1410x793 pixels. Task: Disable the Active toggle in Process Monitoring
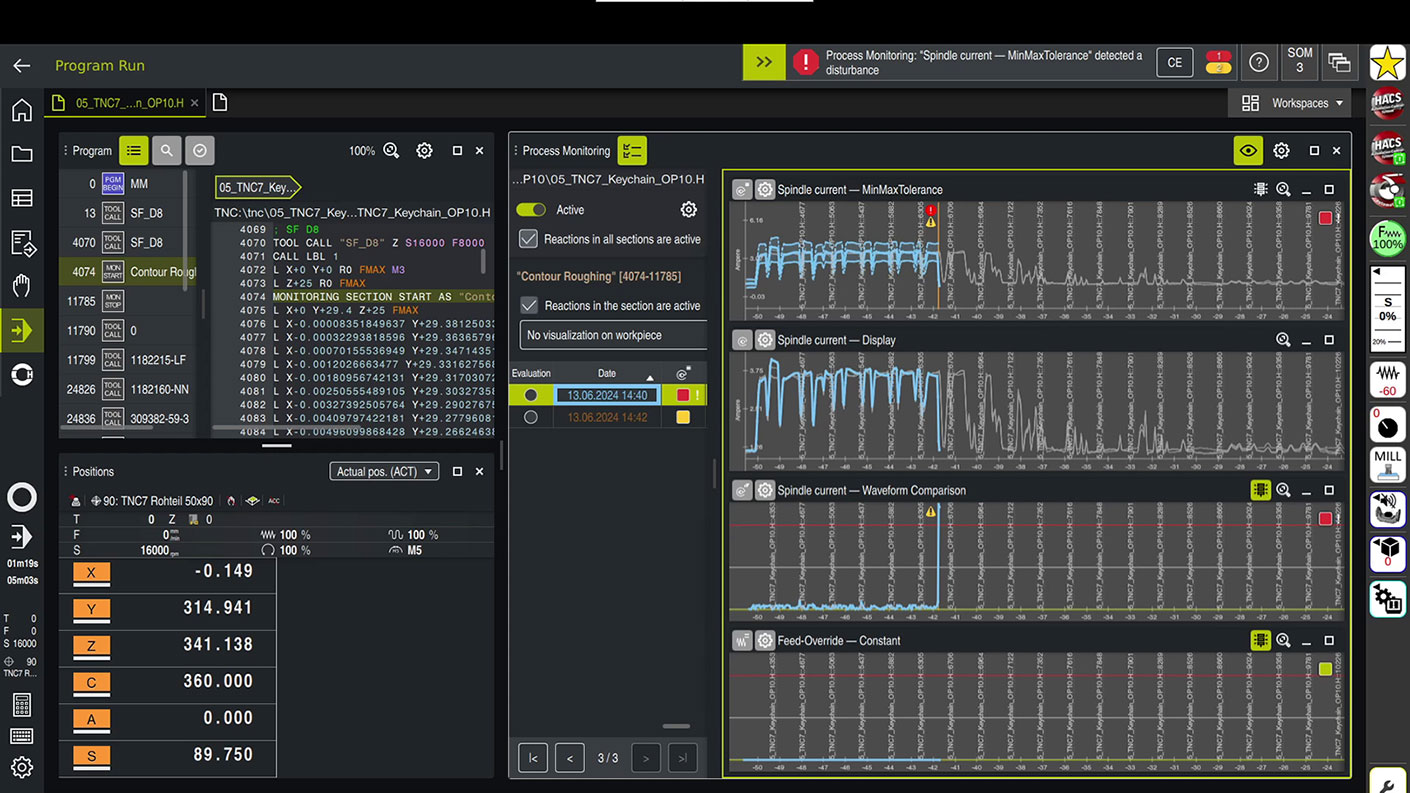pos(530,210)
